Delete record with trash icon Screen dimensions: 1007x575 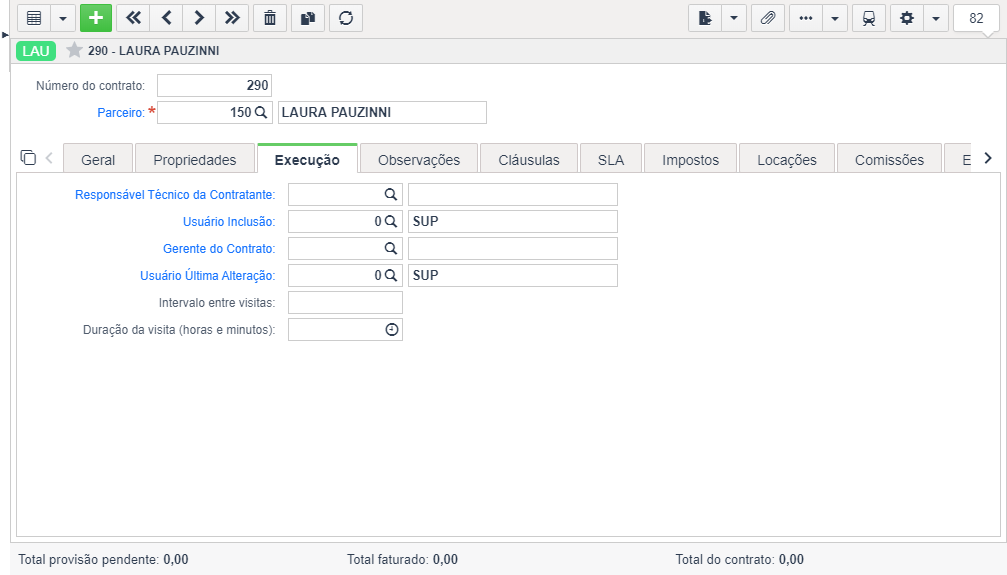click(x=270, y=18)
